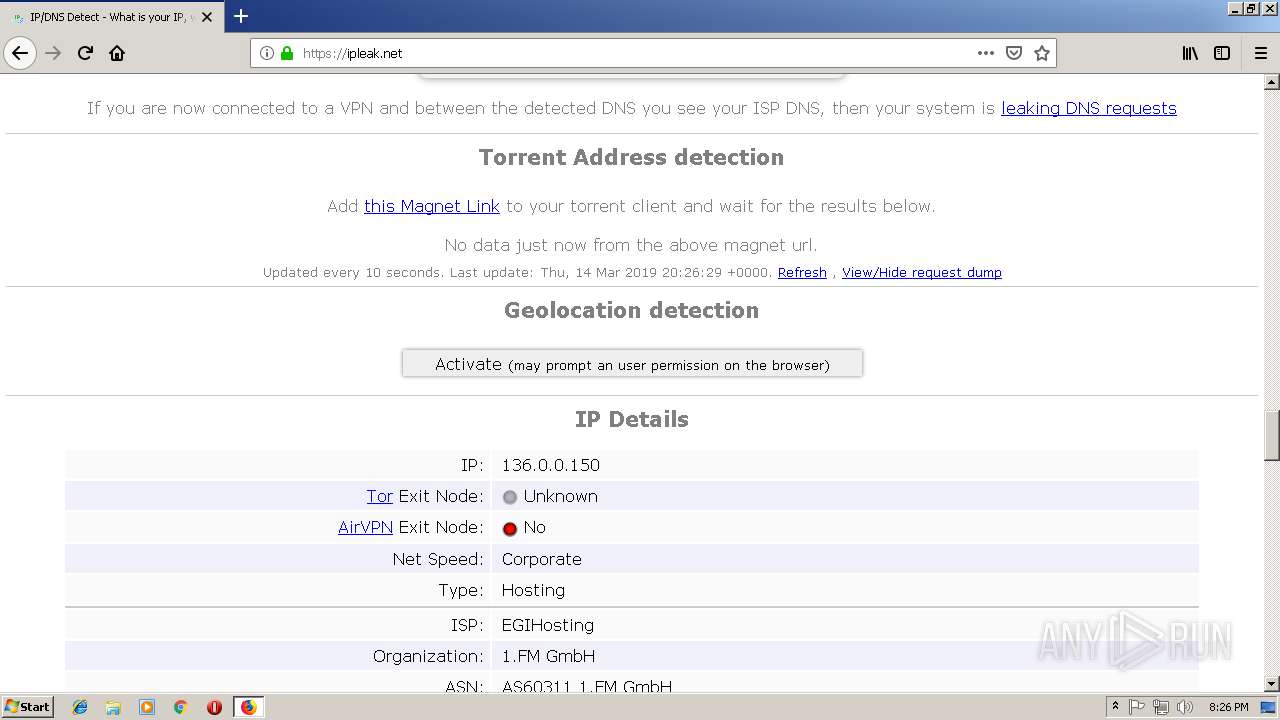Launch Google Chrome from taskbar
The width and height of the screenshot is (1280, 720).
(181, 707)
